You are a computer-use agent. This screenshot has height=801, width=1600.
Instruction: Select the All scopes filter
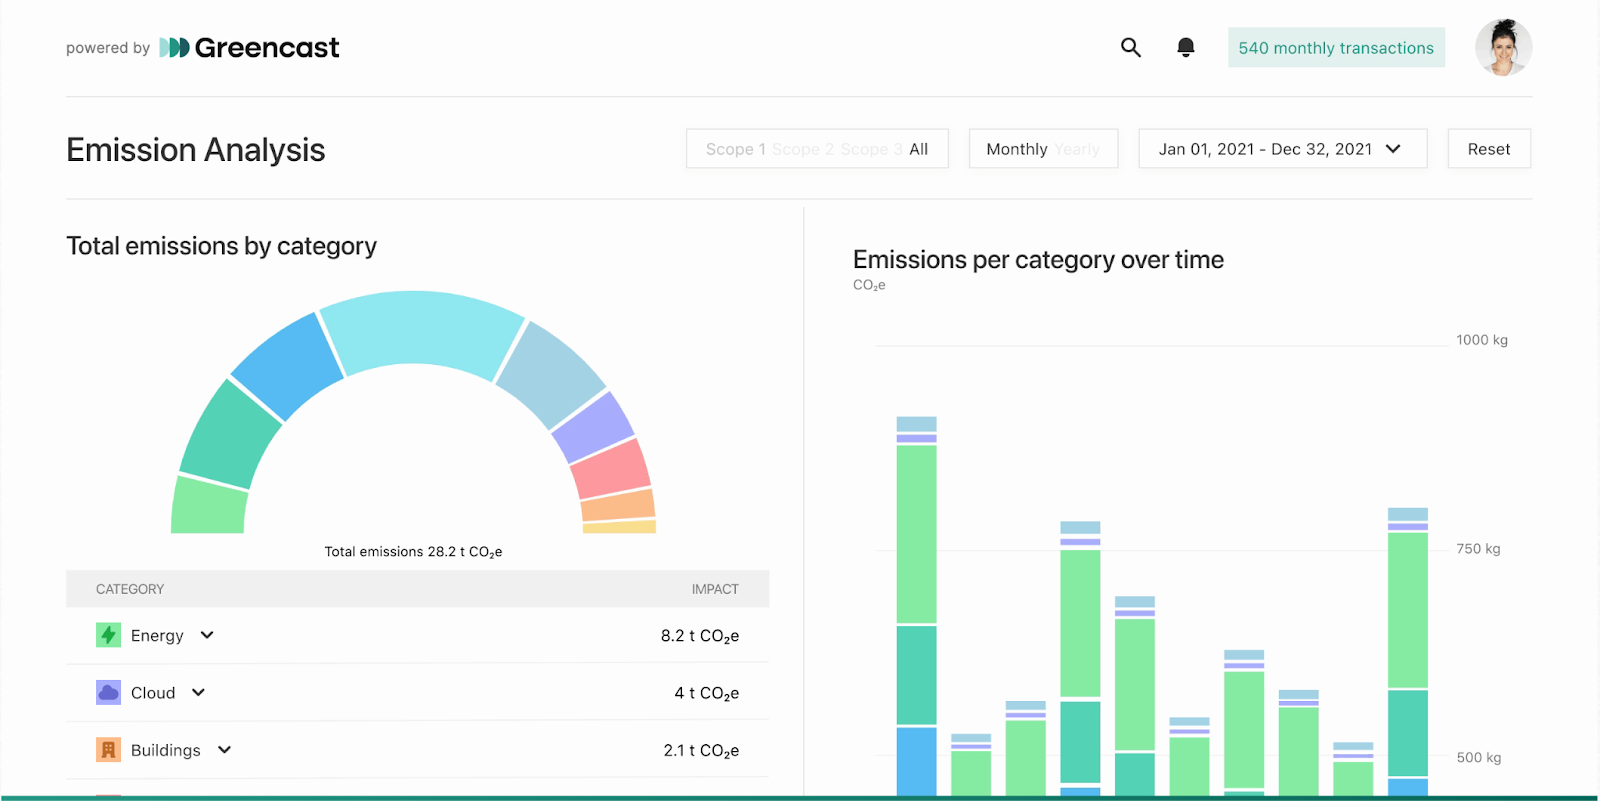coord(918,149)
